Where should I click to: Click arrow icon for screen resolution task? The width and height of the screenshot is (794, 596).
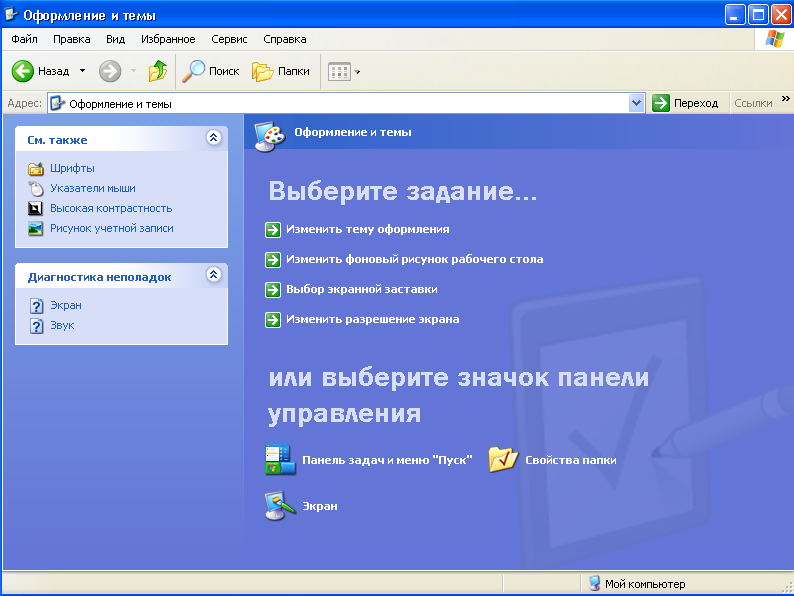click(x=273, y=320)
